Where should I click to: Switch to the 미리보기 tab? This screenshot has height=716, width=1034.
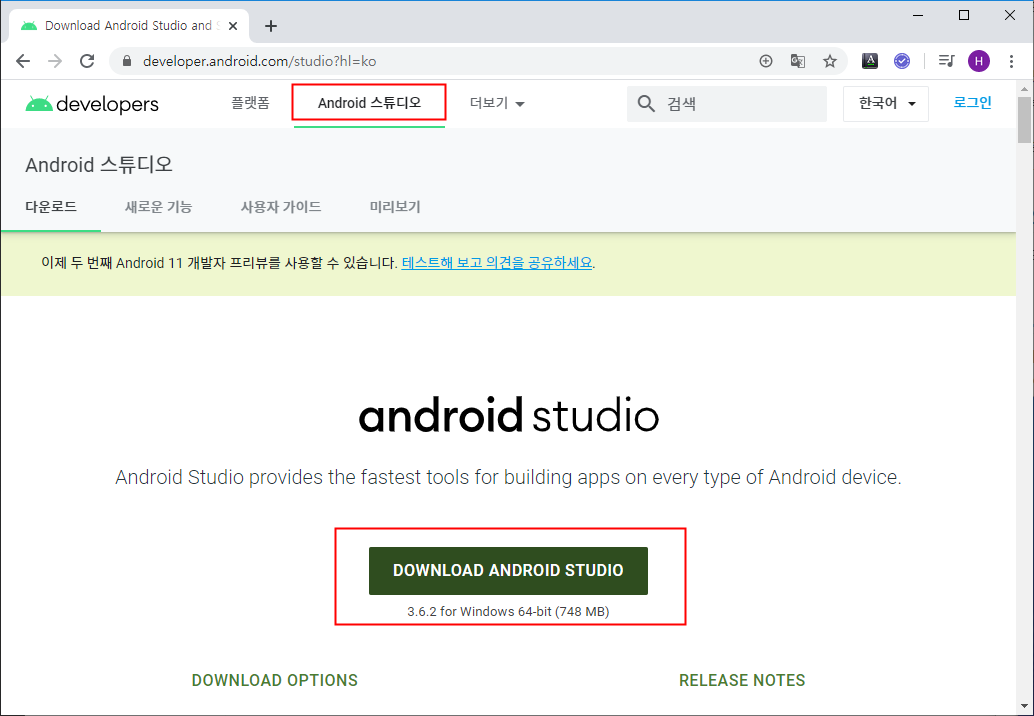pyautogui.click(x=395, y=207)
